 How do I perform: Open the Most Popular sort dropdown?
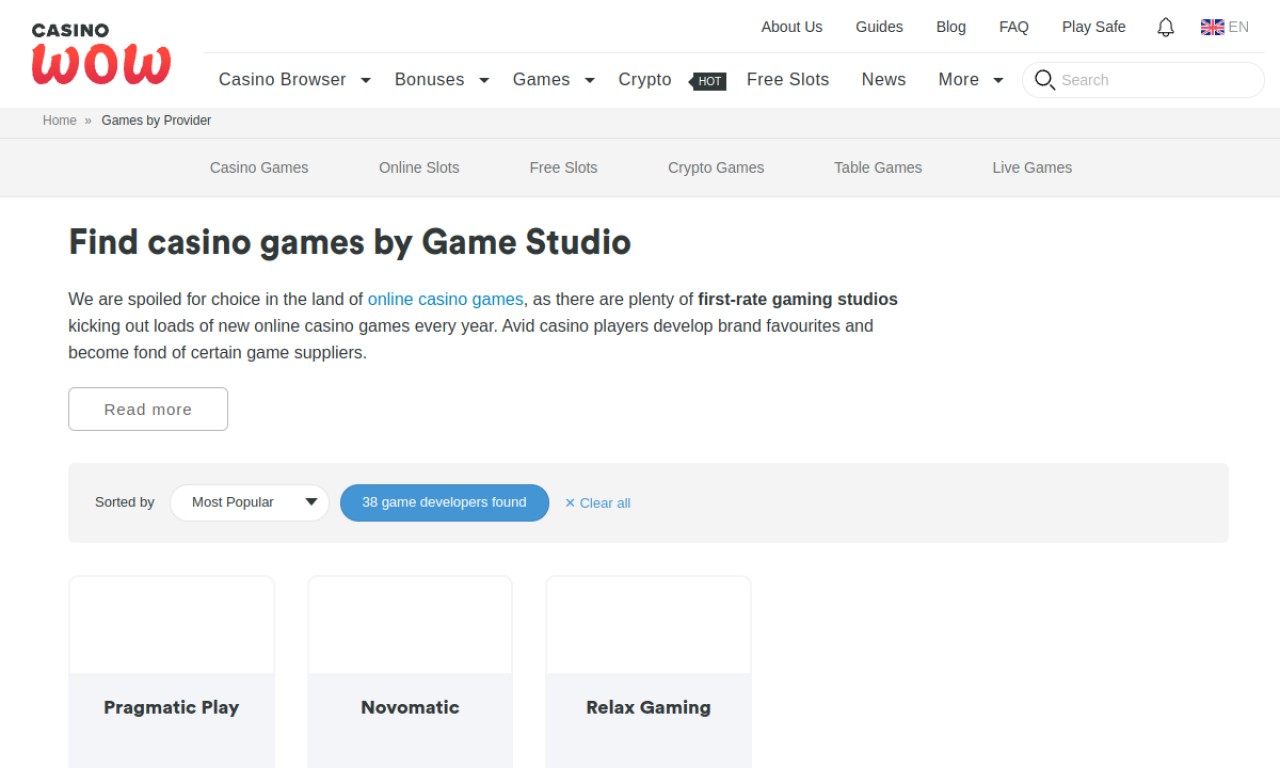pos(249,502)
